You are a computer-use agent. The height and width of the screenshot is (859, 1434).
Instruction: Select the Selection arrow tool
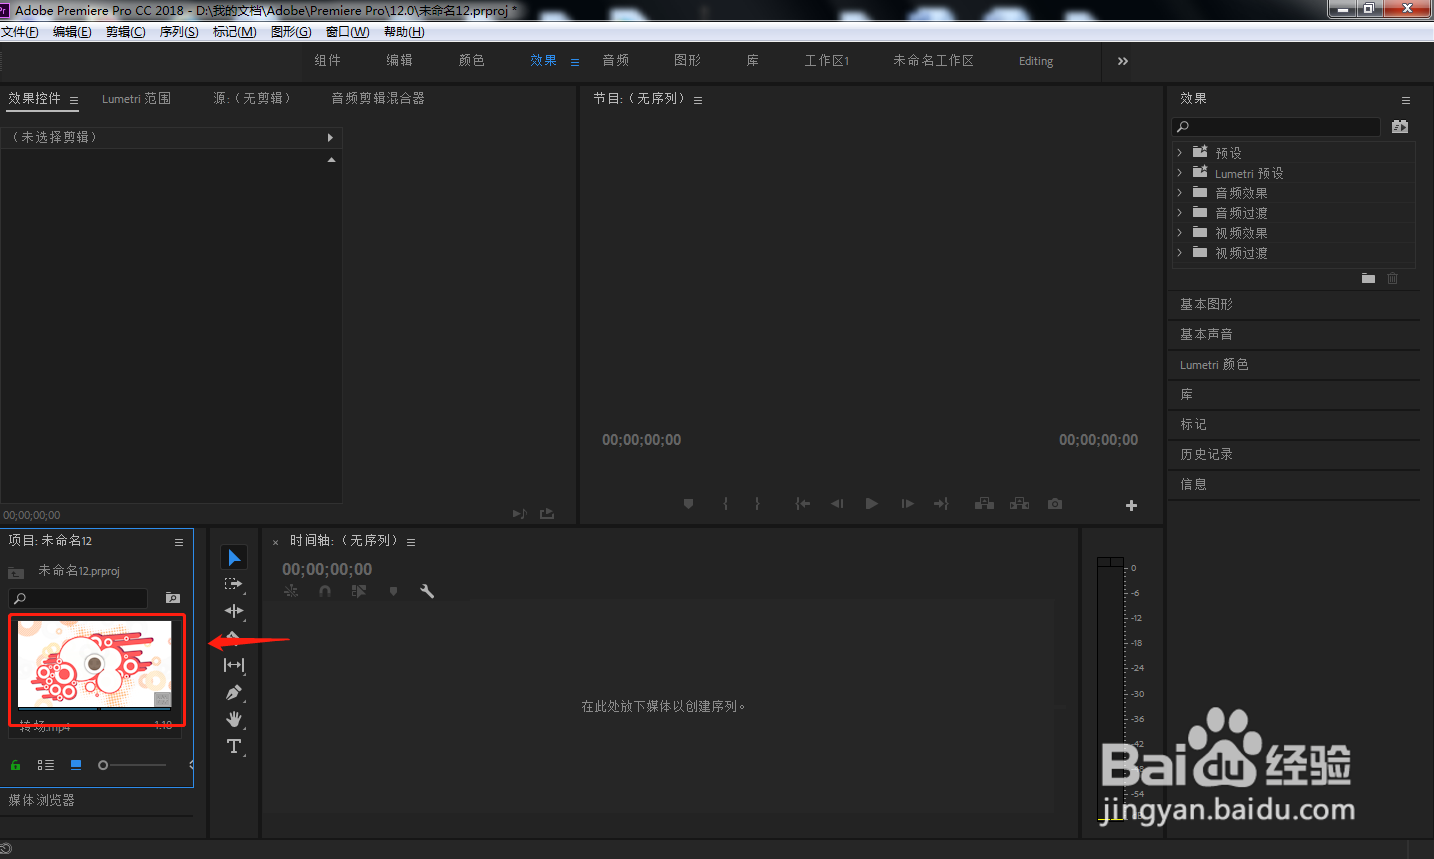234,557
